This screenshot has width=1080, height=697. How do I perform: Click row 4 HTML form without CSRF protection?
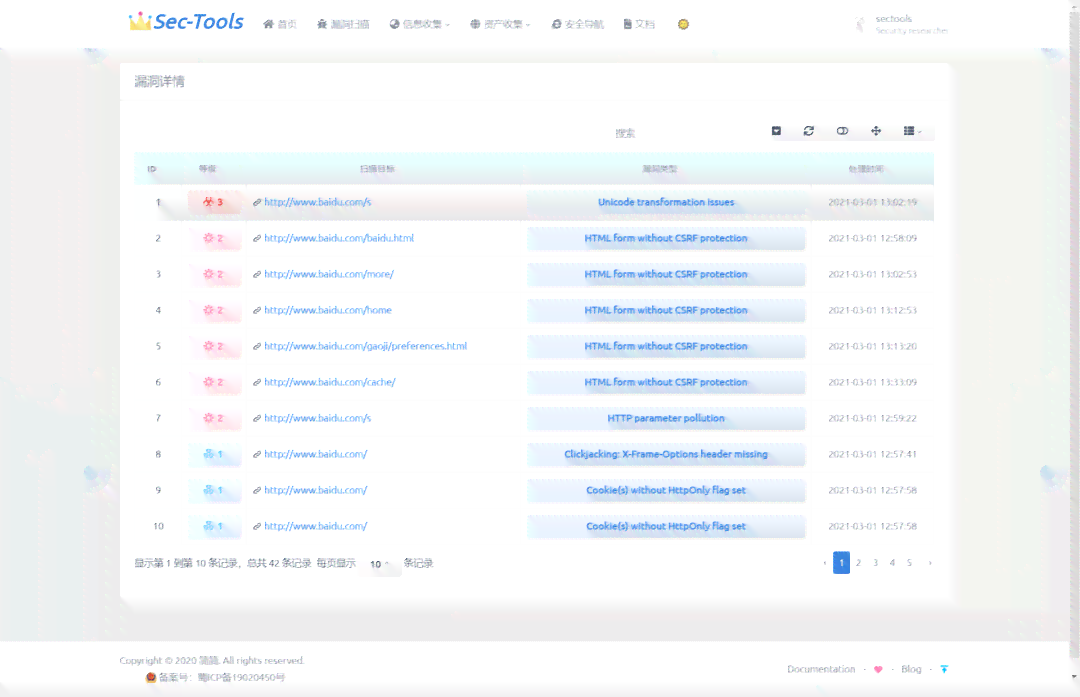(x=666, y=310)
